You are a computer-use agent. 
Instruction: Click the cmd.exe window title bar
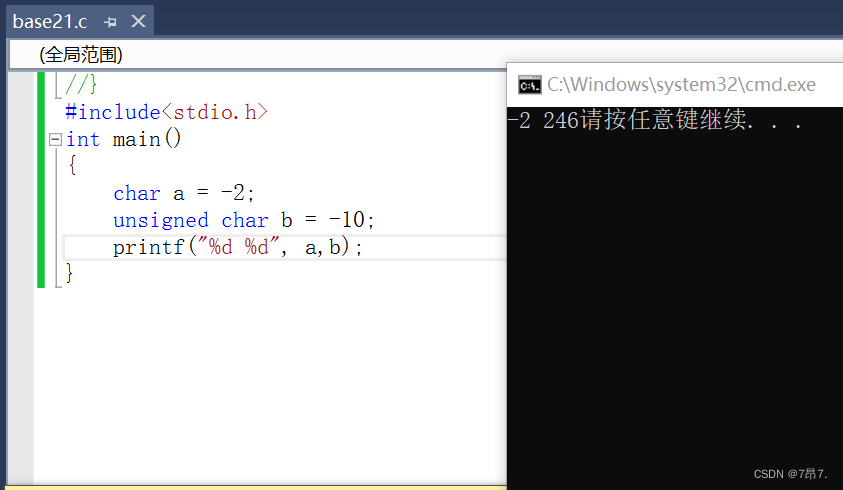[680, 85]
